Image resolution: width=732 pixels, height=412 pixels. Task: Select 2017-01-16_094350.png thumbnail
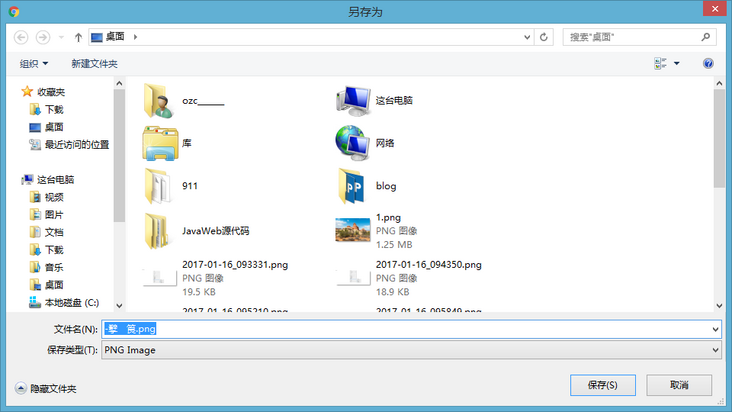coord(353,277)
